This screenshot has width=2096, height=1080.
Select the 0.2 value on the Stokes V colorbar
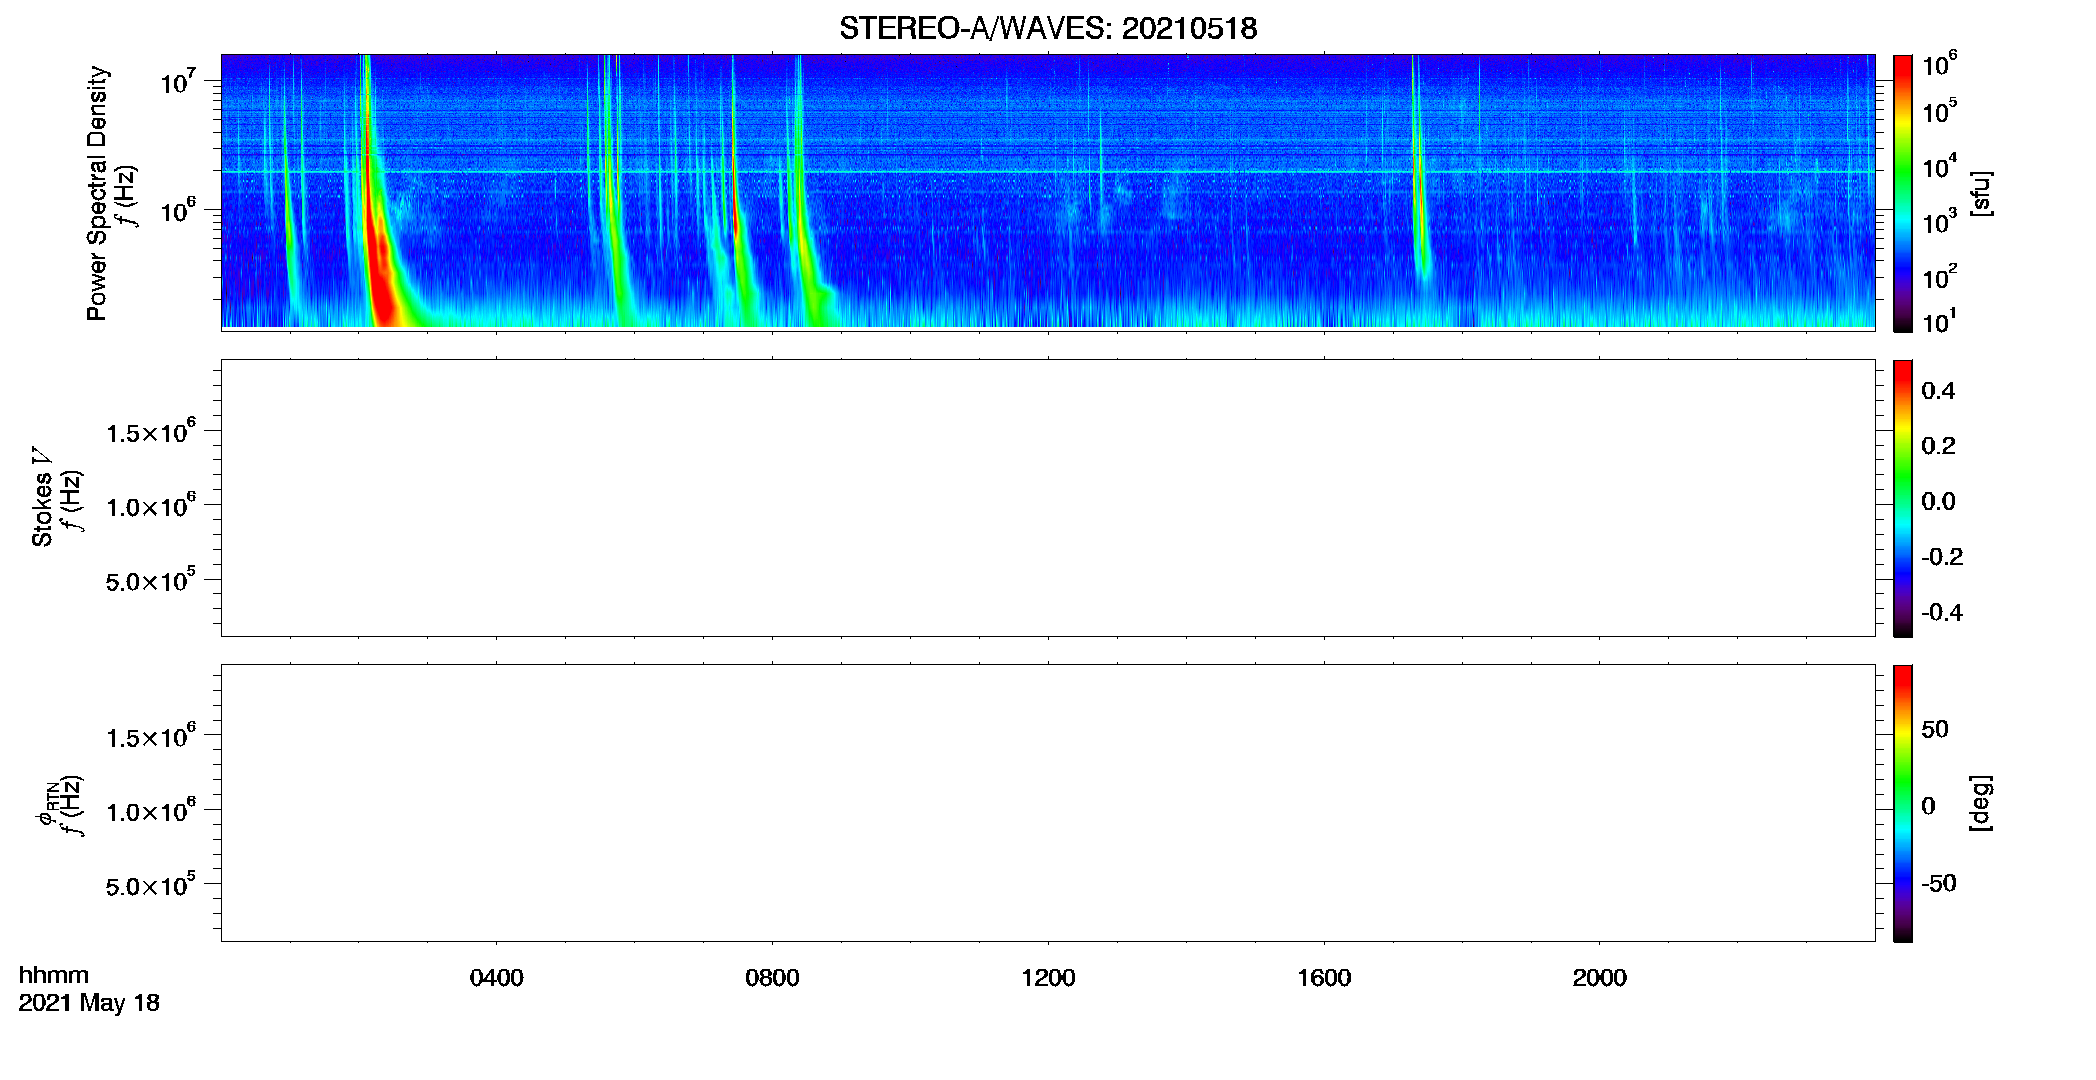coord(1938,446)
